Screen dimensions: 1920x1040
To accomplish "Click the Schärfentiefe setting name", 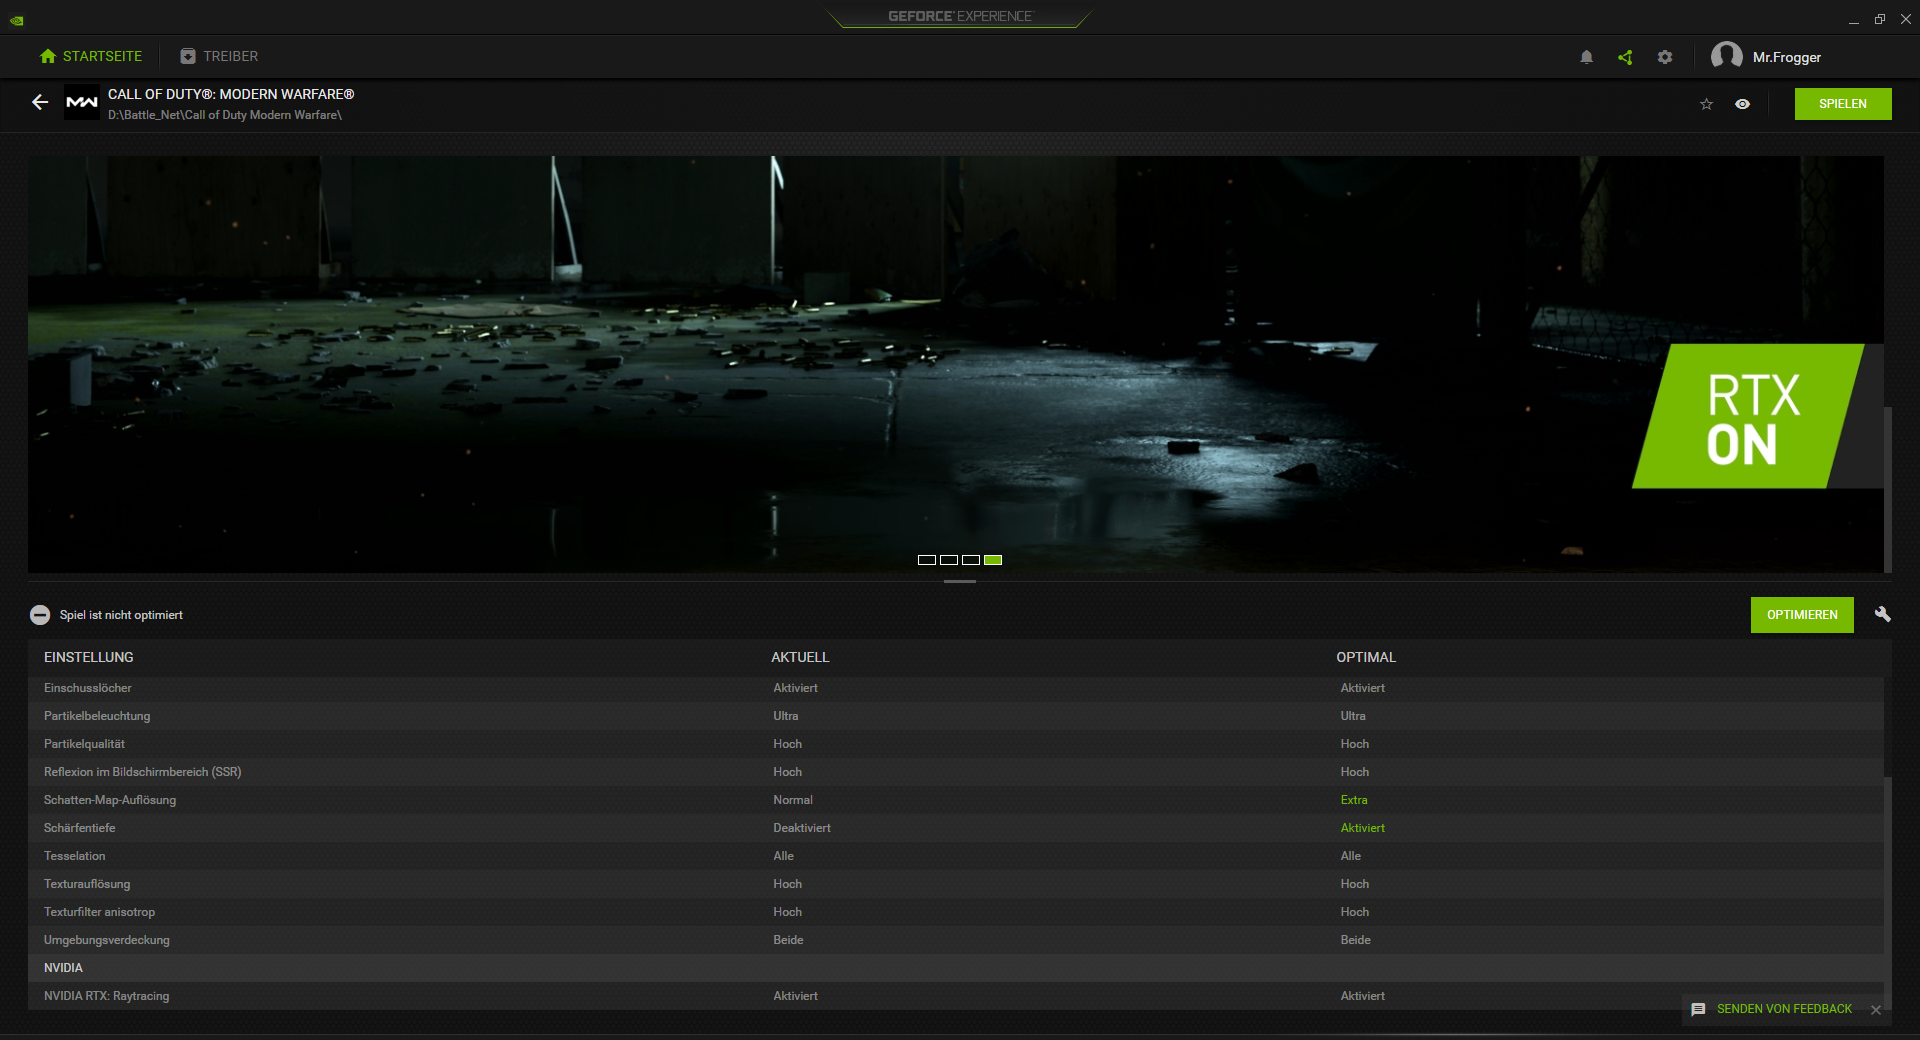I will tap(80, 828).
